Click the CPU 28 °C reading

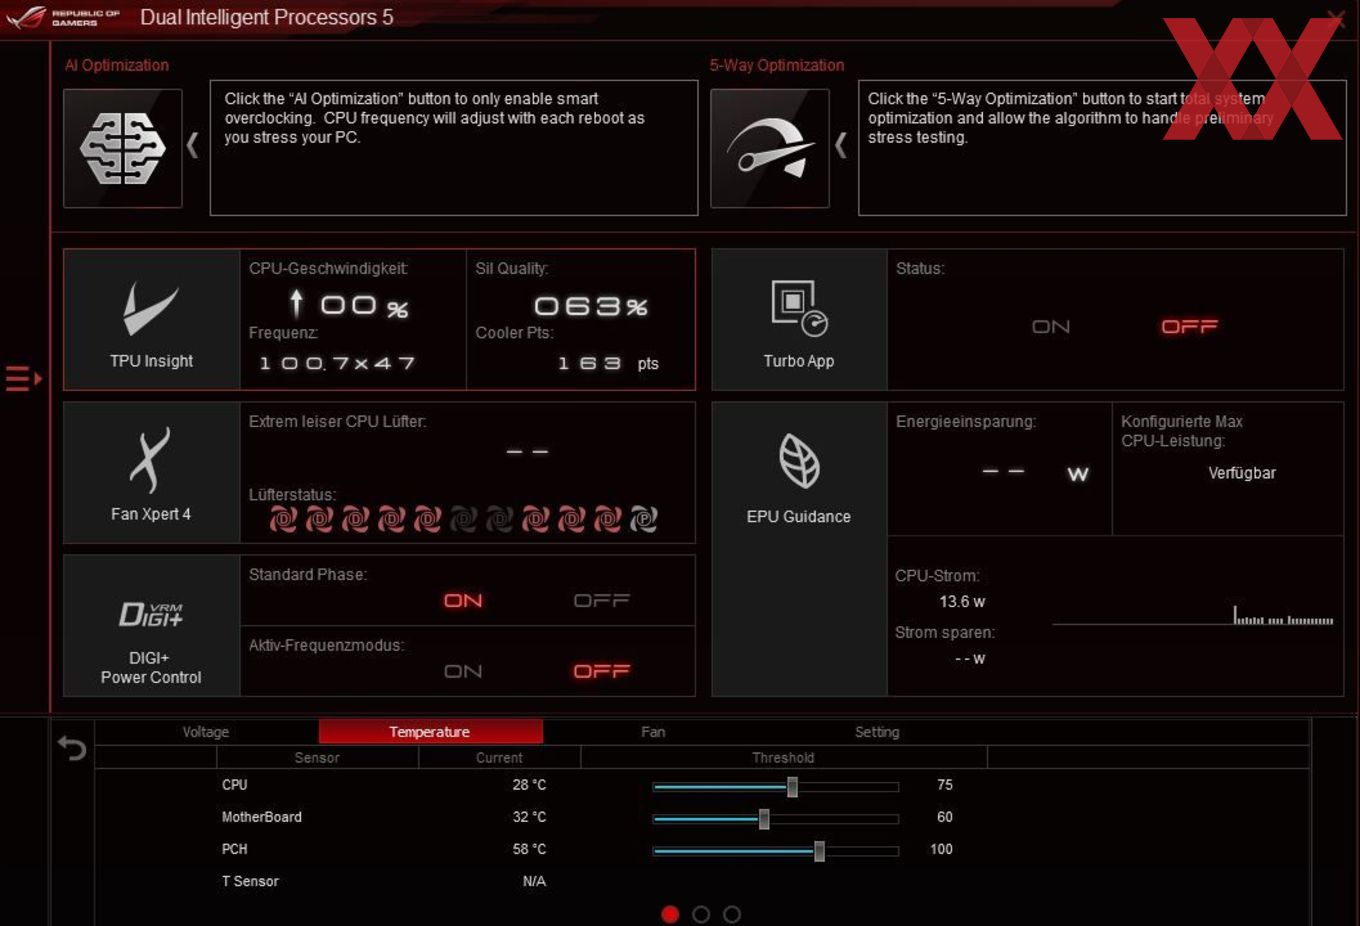pyautogui.click(x=529, y=785)
